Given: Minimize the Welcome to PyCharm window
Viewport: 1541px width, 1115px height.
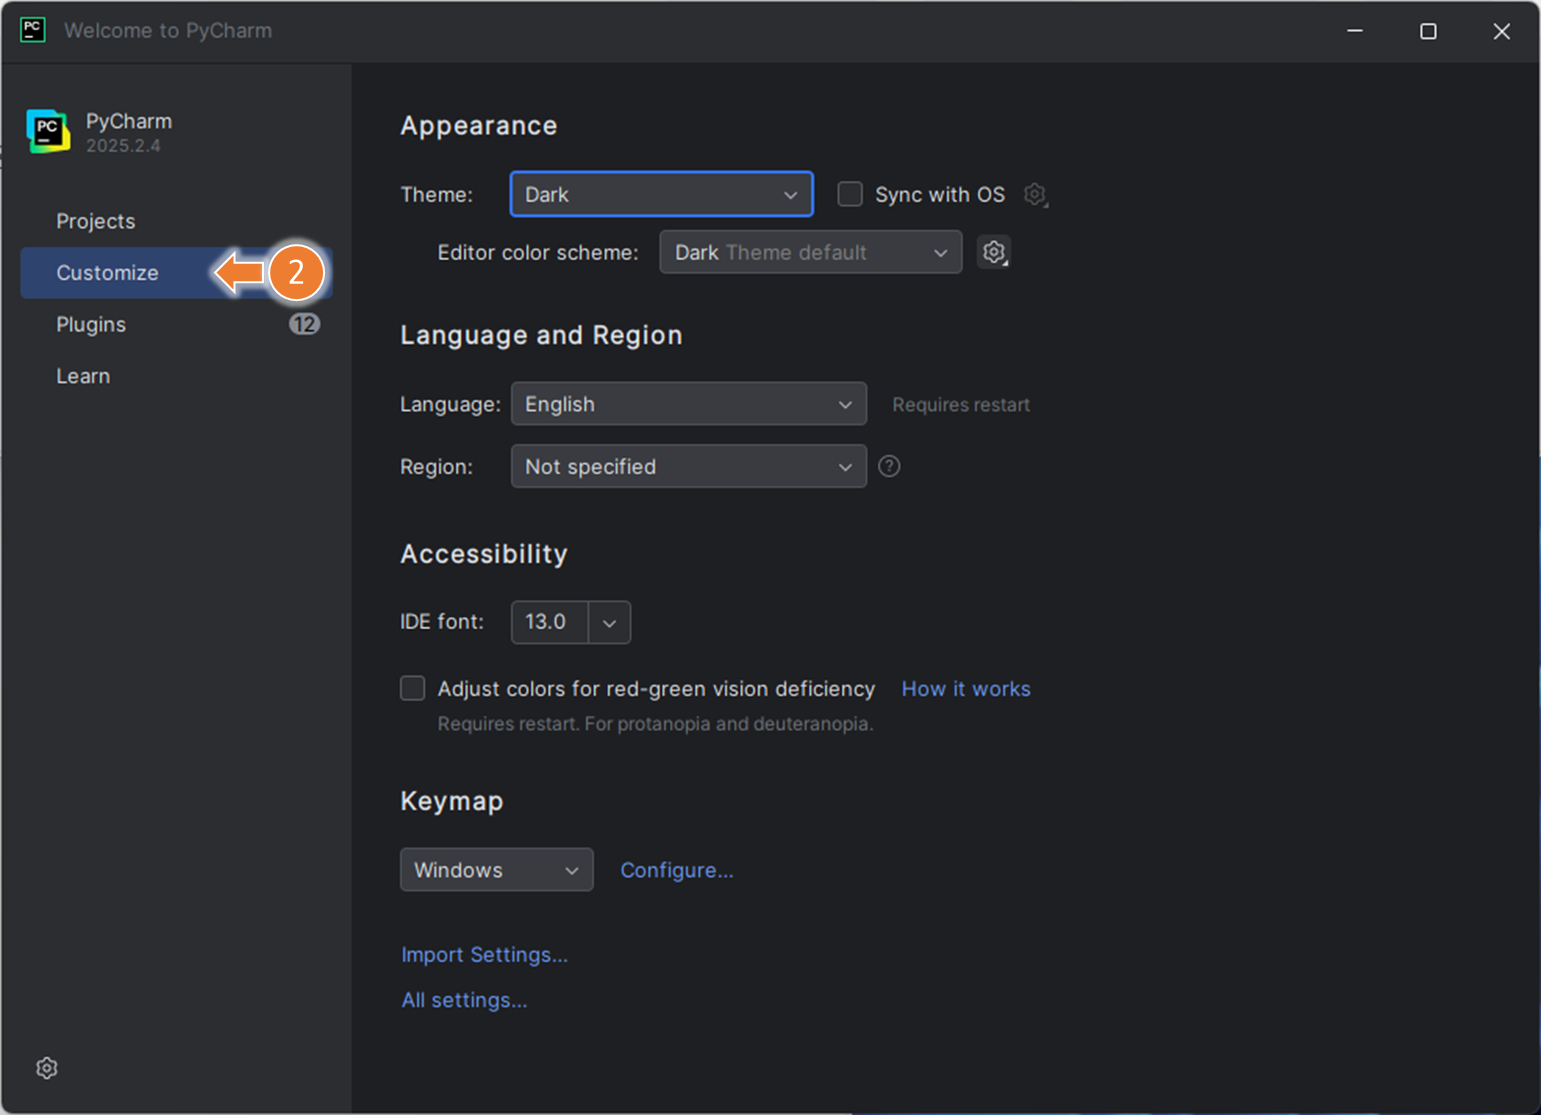Looking at the screenshot, I should [x=1355, y=31].
